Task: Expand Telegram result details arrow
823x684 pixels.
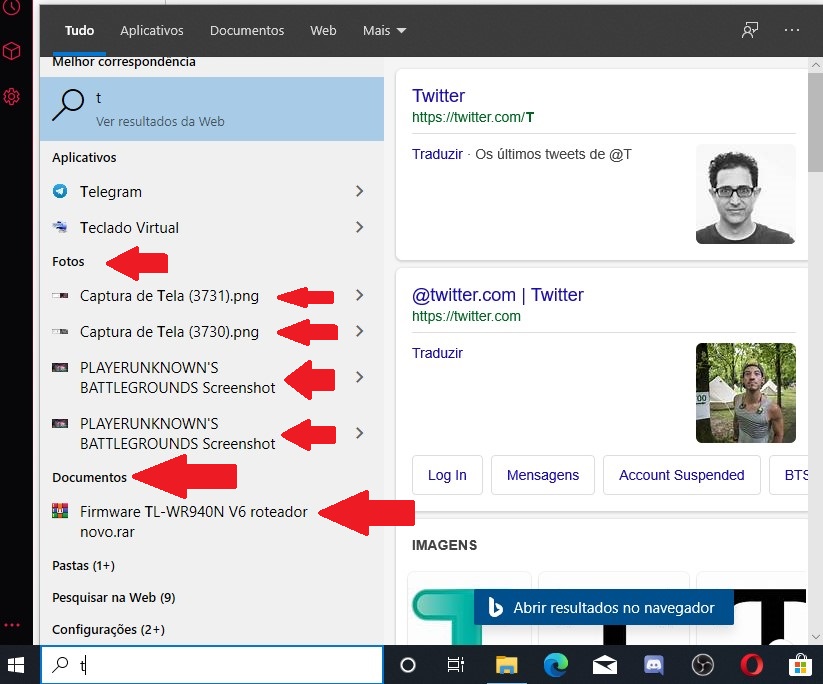Action: point(360,191)
